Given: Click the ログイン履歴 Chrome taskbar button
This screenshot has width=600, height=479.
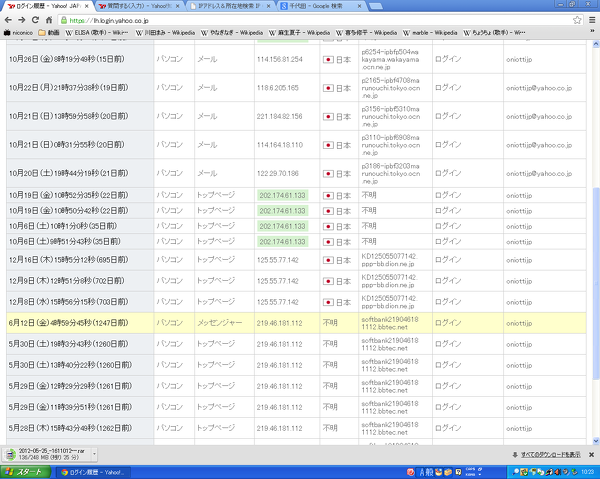Looking at the screenshot, I should coord(93,472).
